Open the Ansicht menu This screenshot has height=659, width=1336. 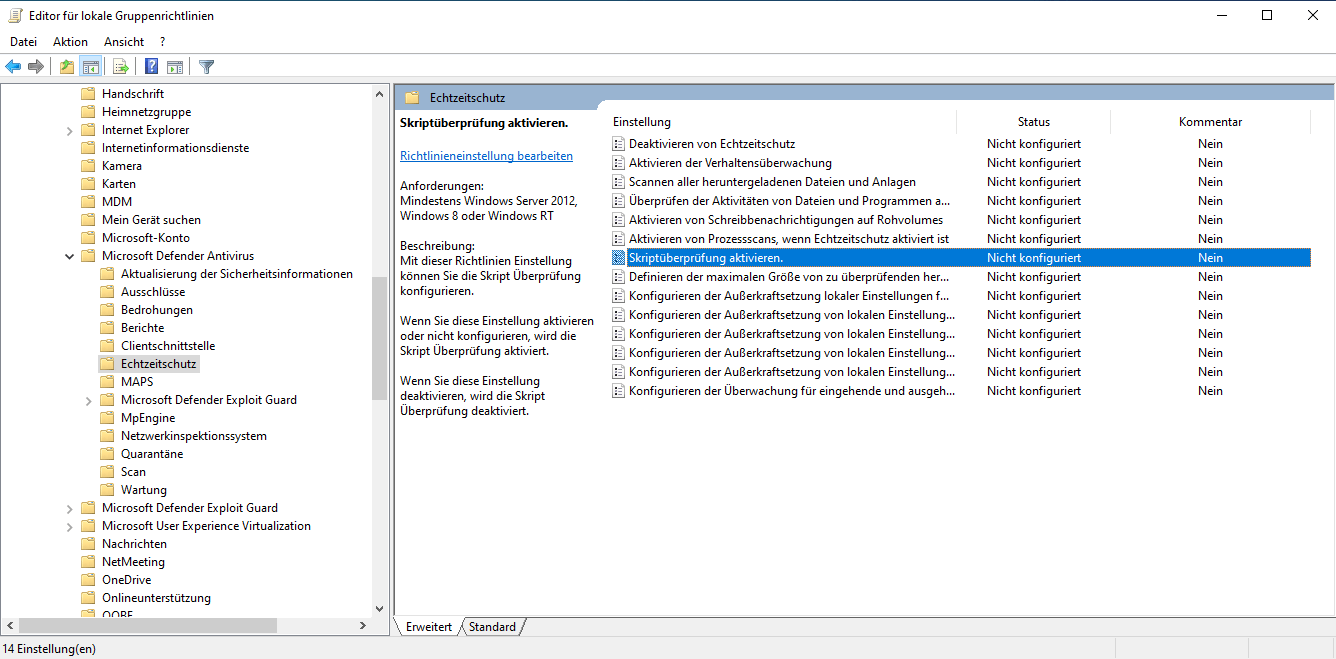click(x=124, y=42)
